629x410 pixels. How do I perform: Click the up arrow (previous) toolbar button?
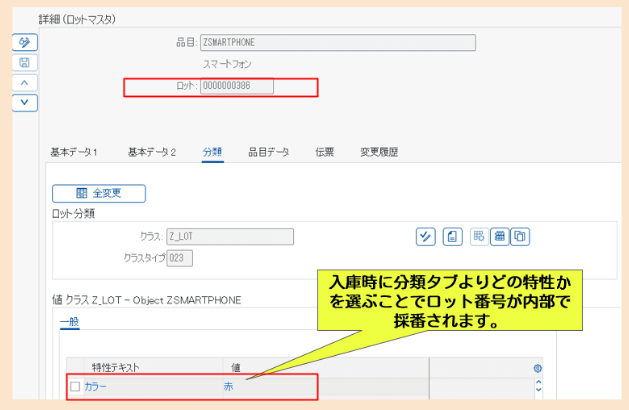24,82
